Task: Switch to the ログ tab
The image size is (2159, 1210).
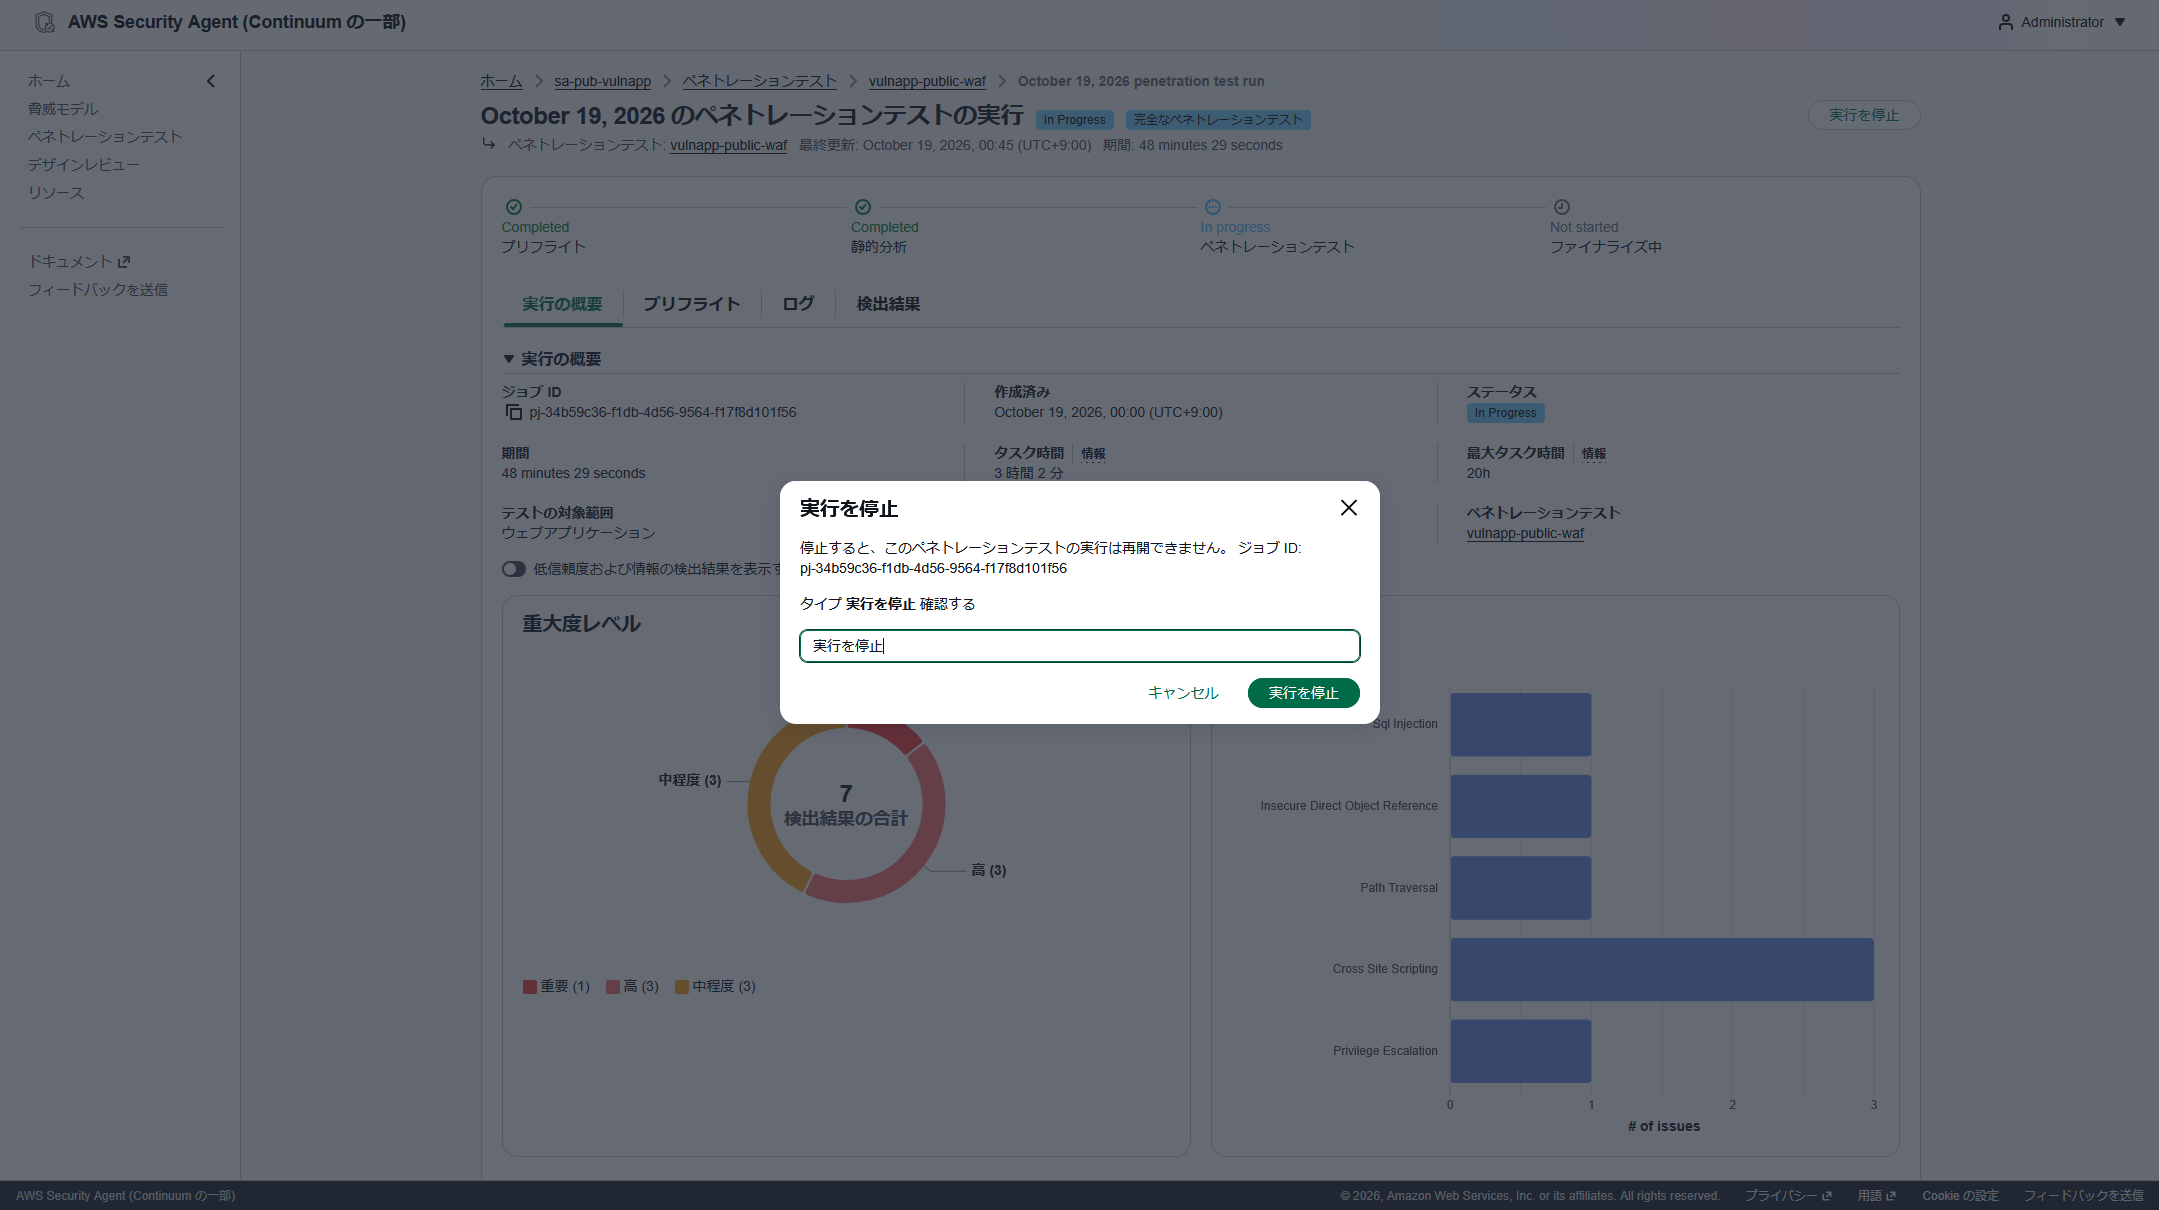Action: tap(798, 304)
